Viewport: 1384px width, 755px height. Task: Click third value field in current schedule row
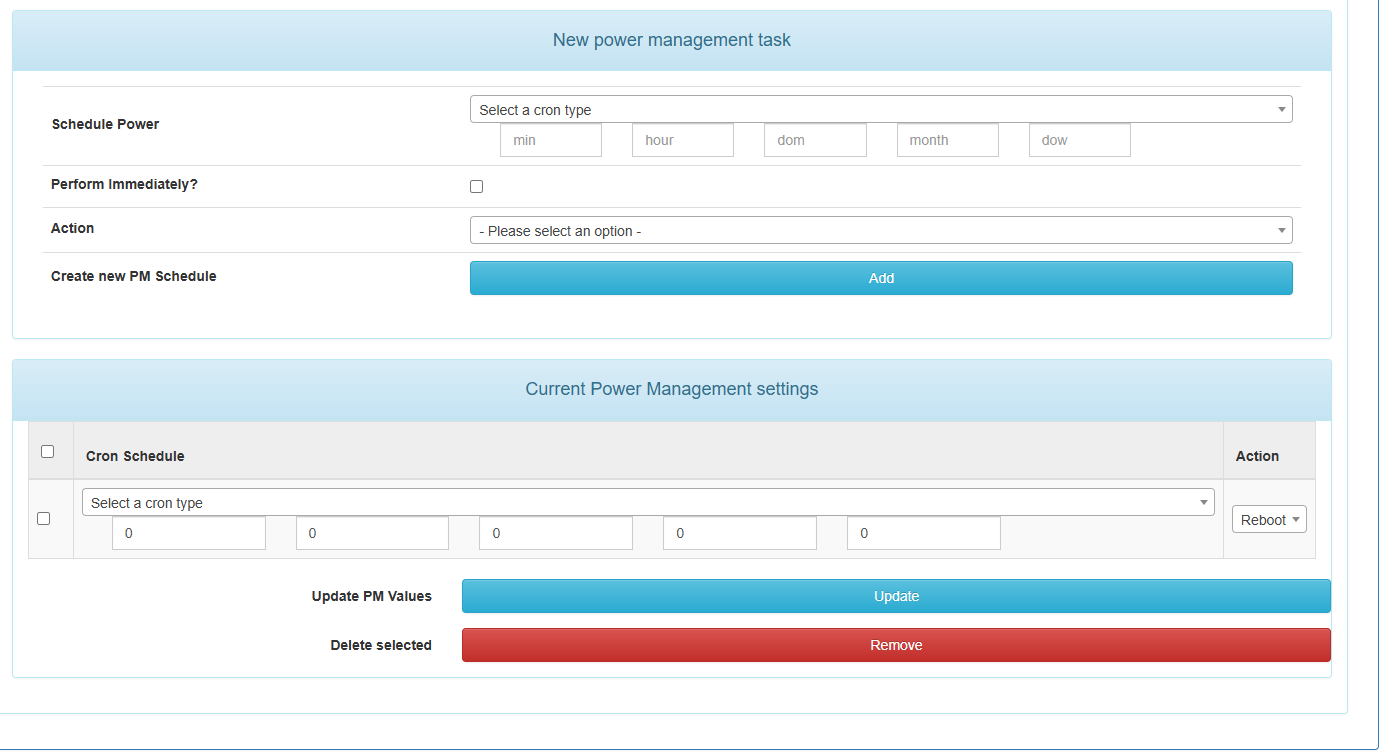pyautogui.click(x=556, y=533)
